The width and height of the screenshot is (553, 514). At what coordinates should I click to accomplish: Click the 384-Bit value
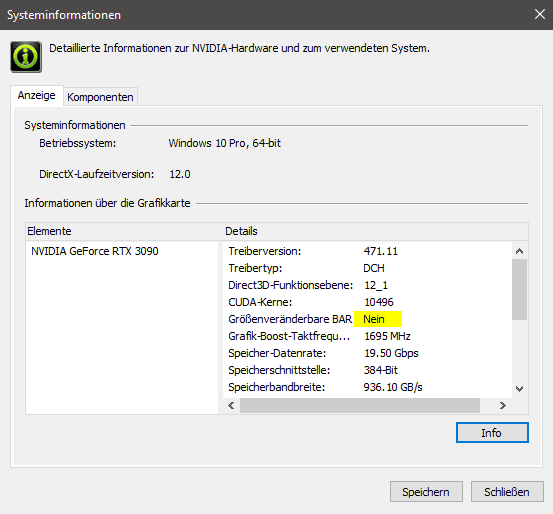(x=381, y=370)
